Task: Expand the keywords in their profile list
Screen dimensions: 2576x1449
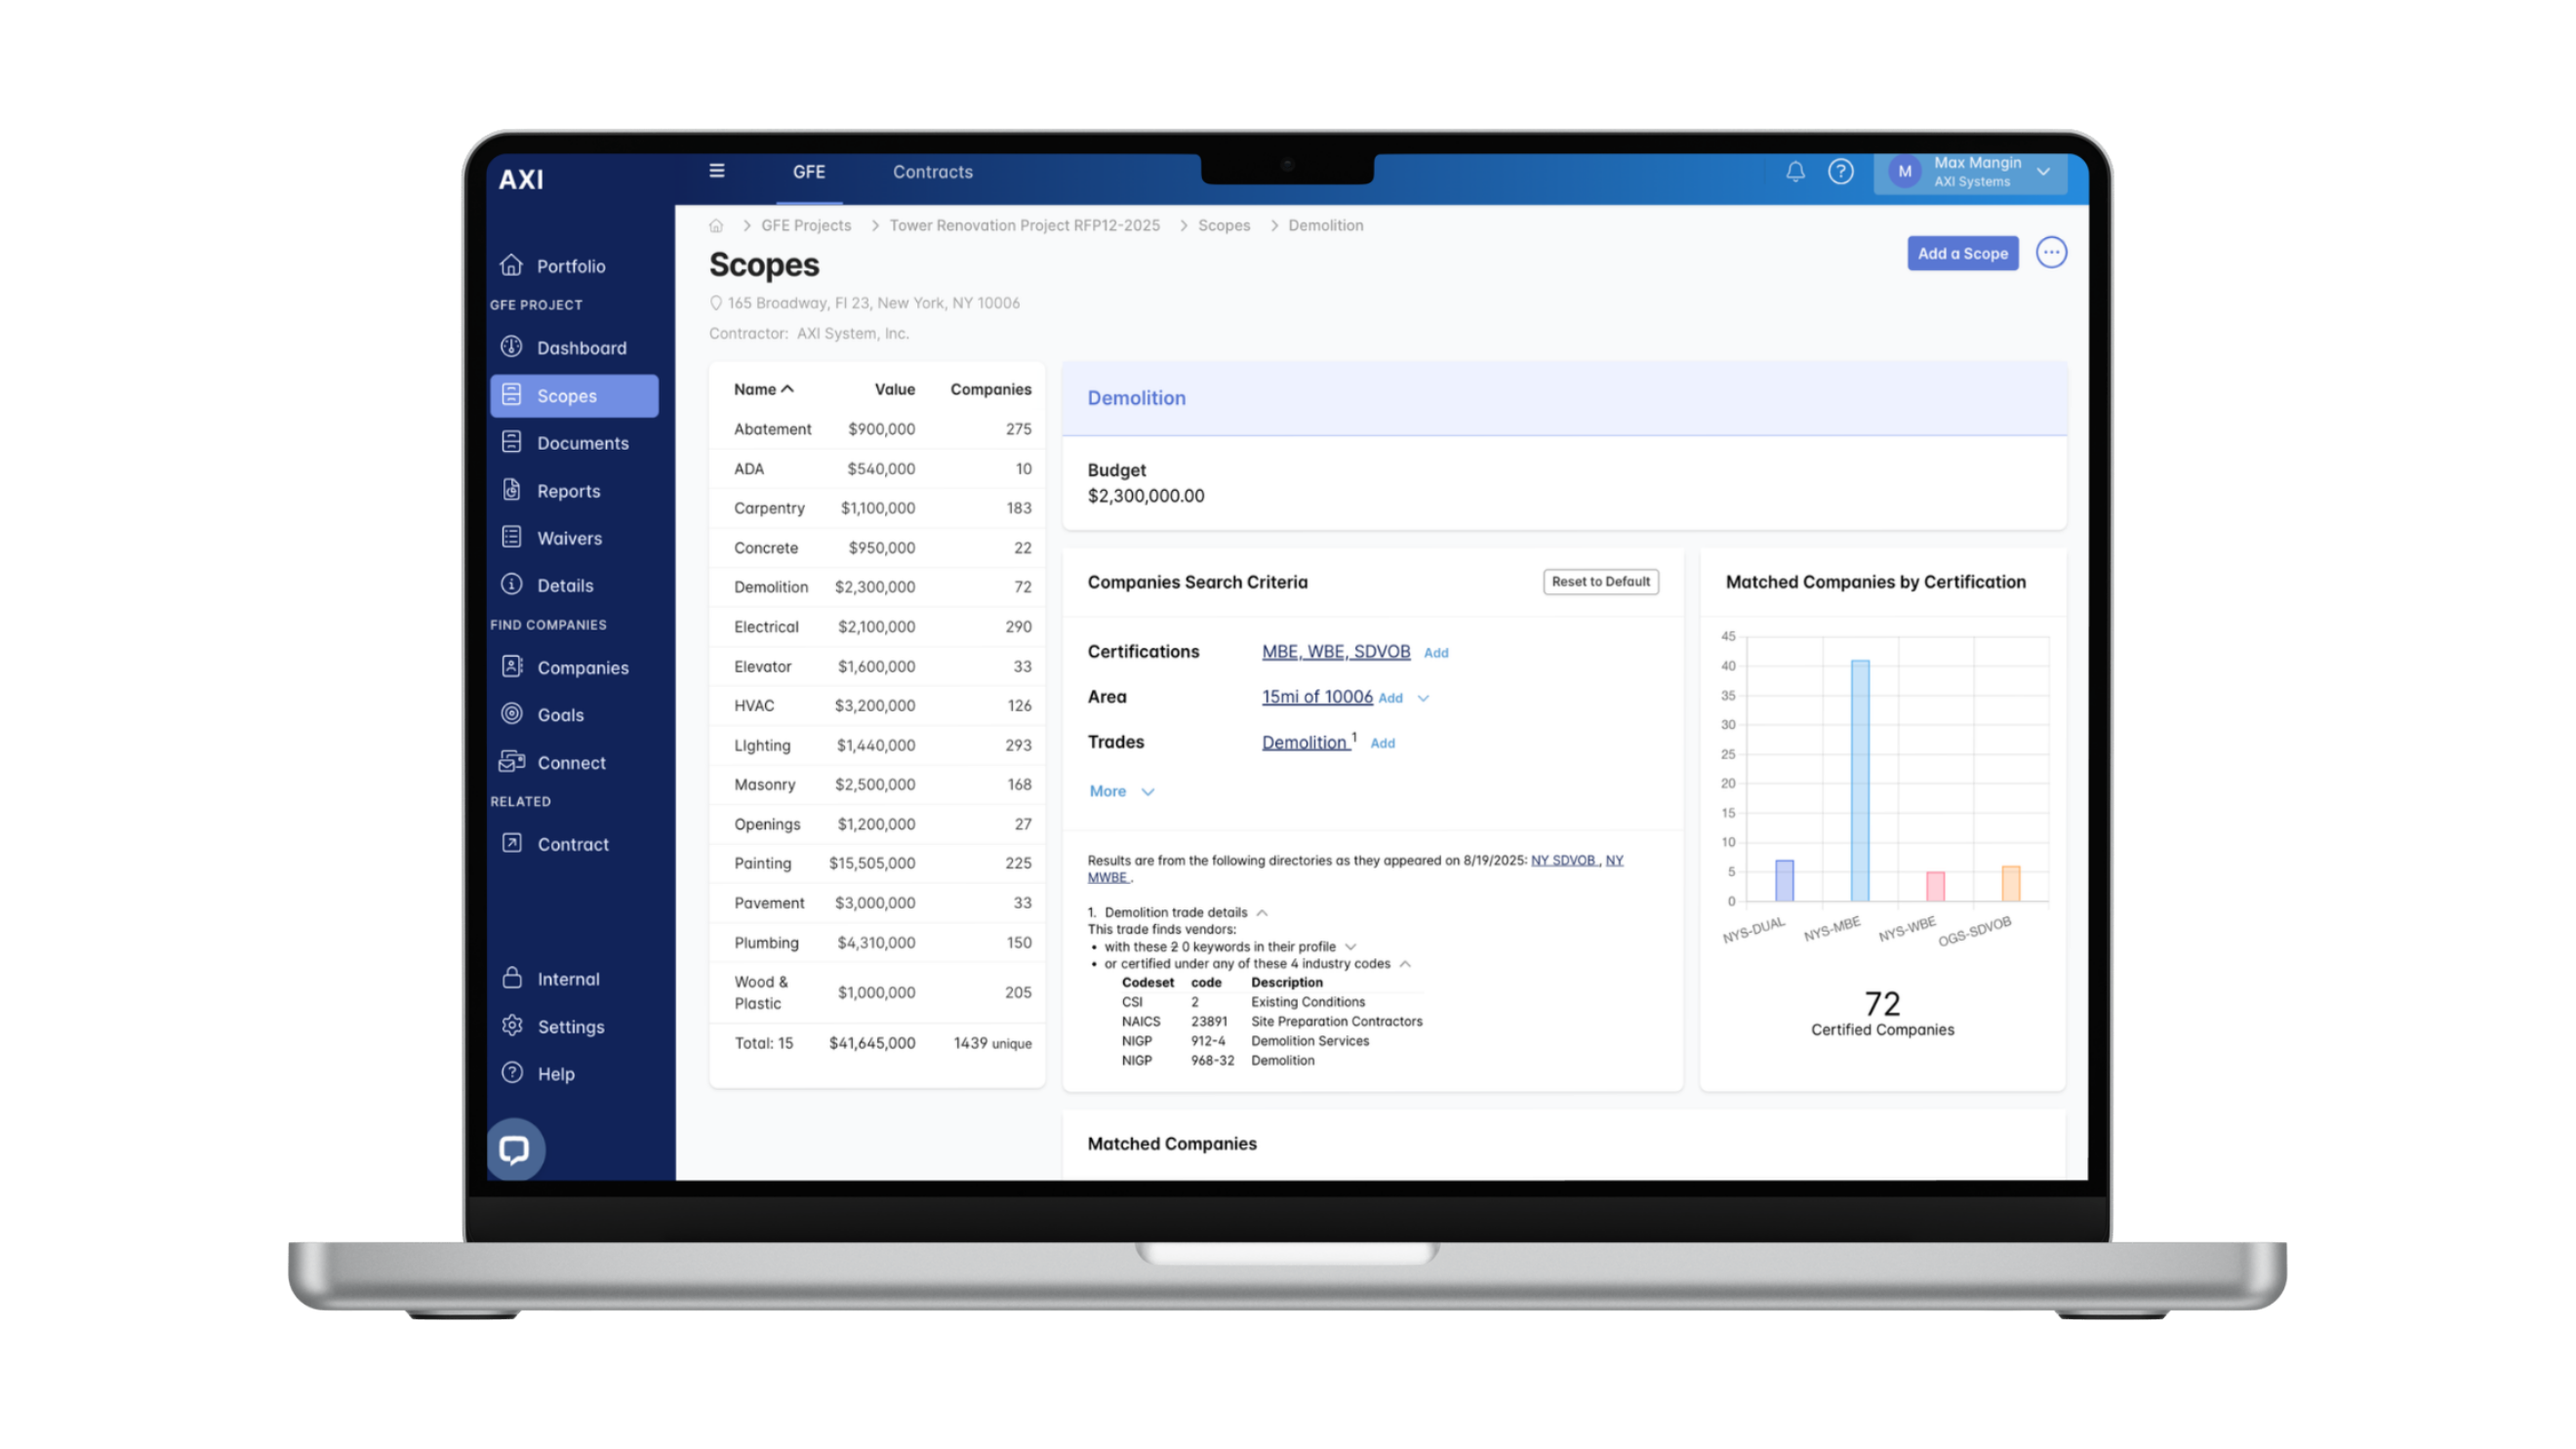Action: pyautogui.click(x=1350, y=947)
